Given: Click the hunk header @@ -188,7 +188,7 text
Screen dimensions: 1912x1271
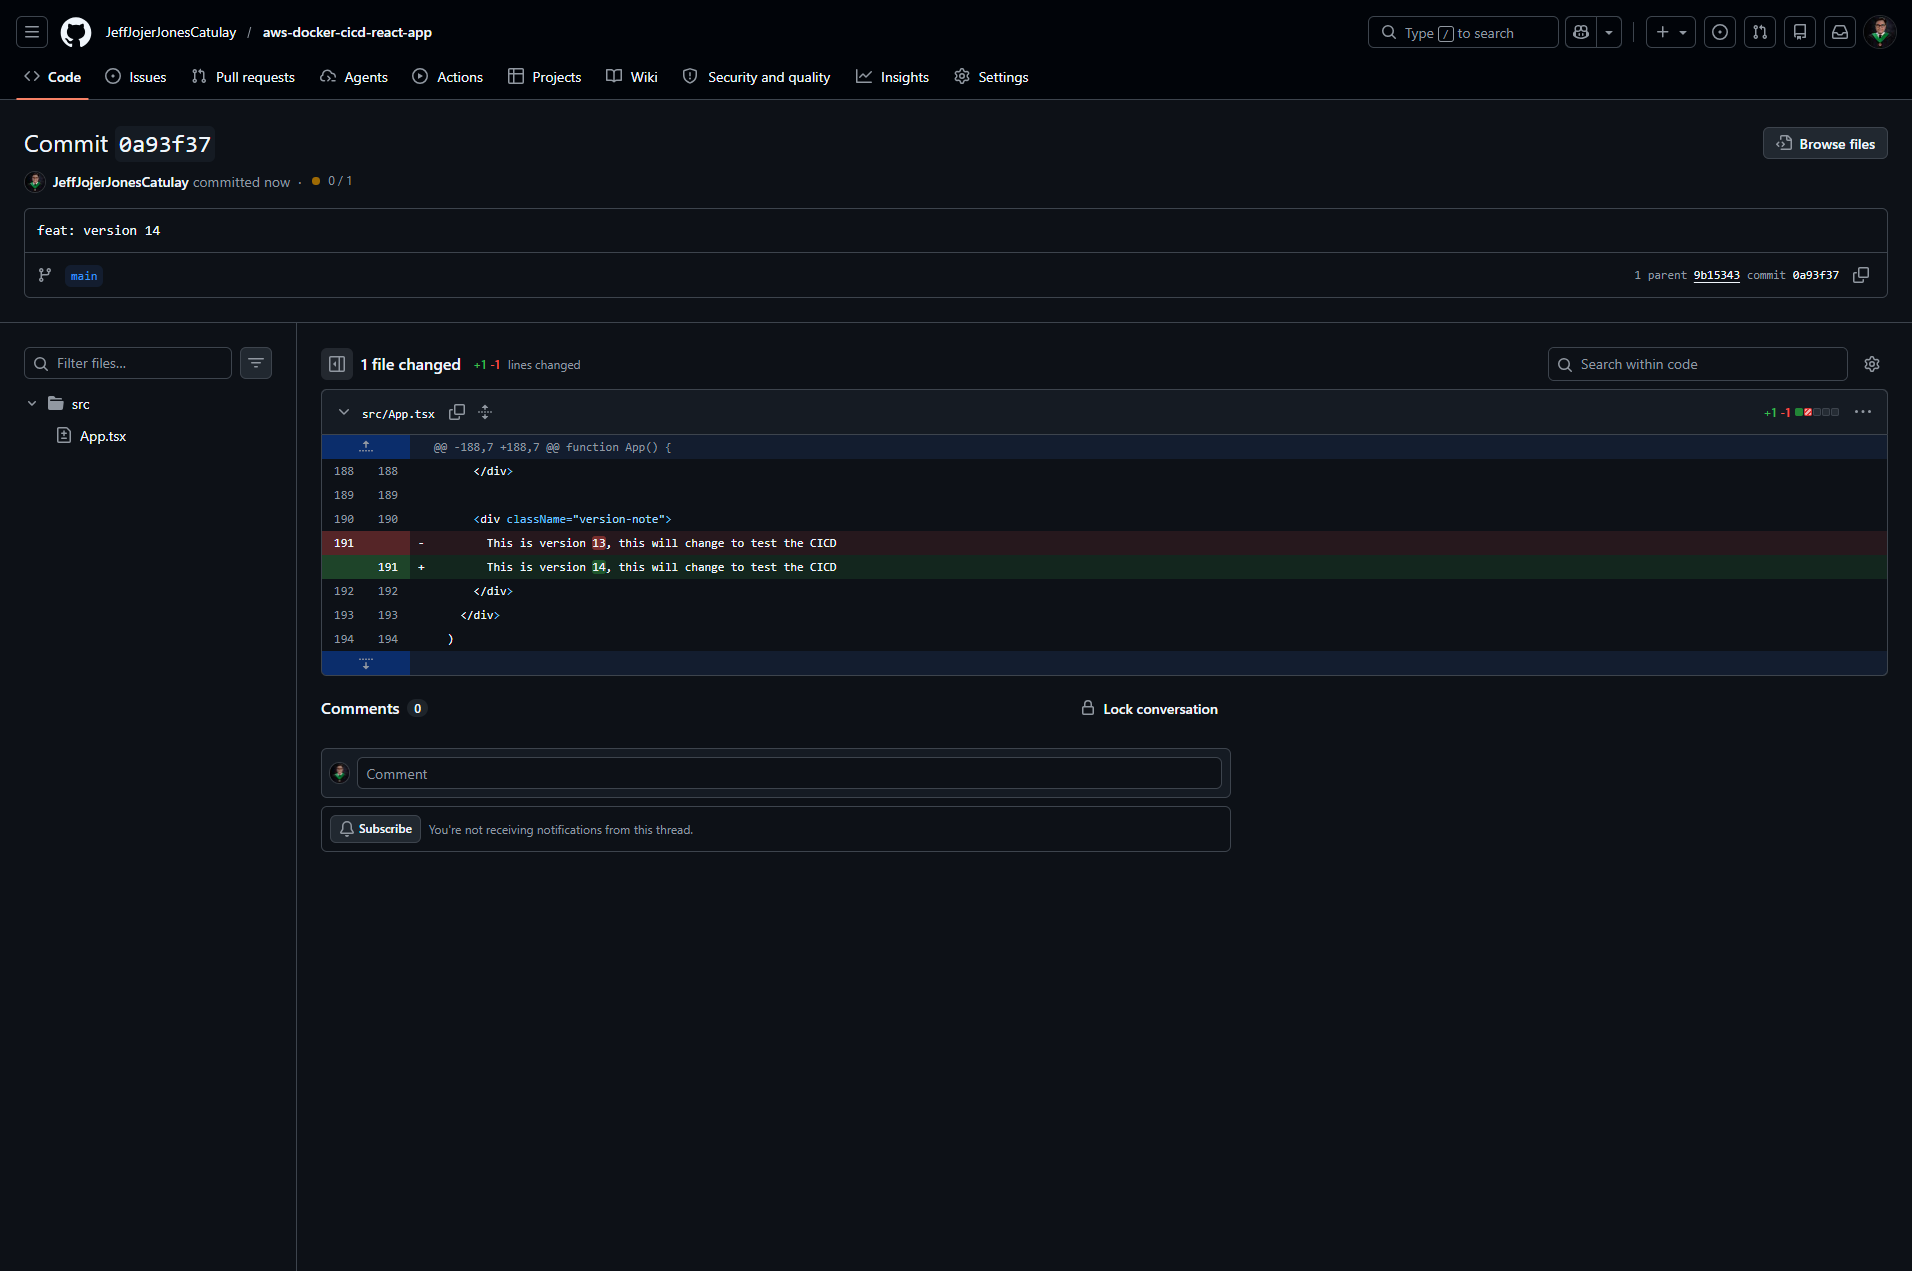Looking at the screenshot, I should click(552, 447).
